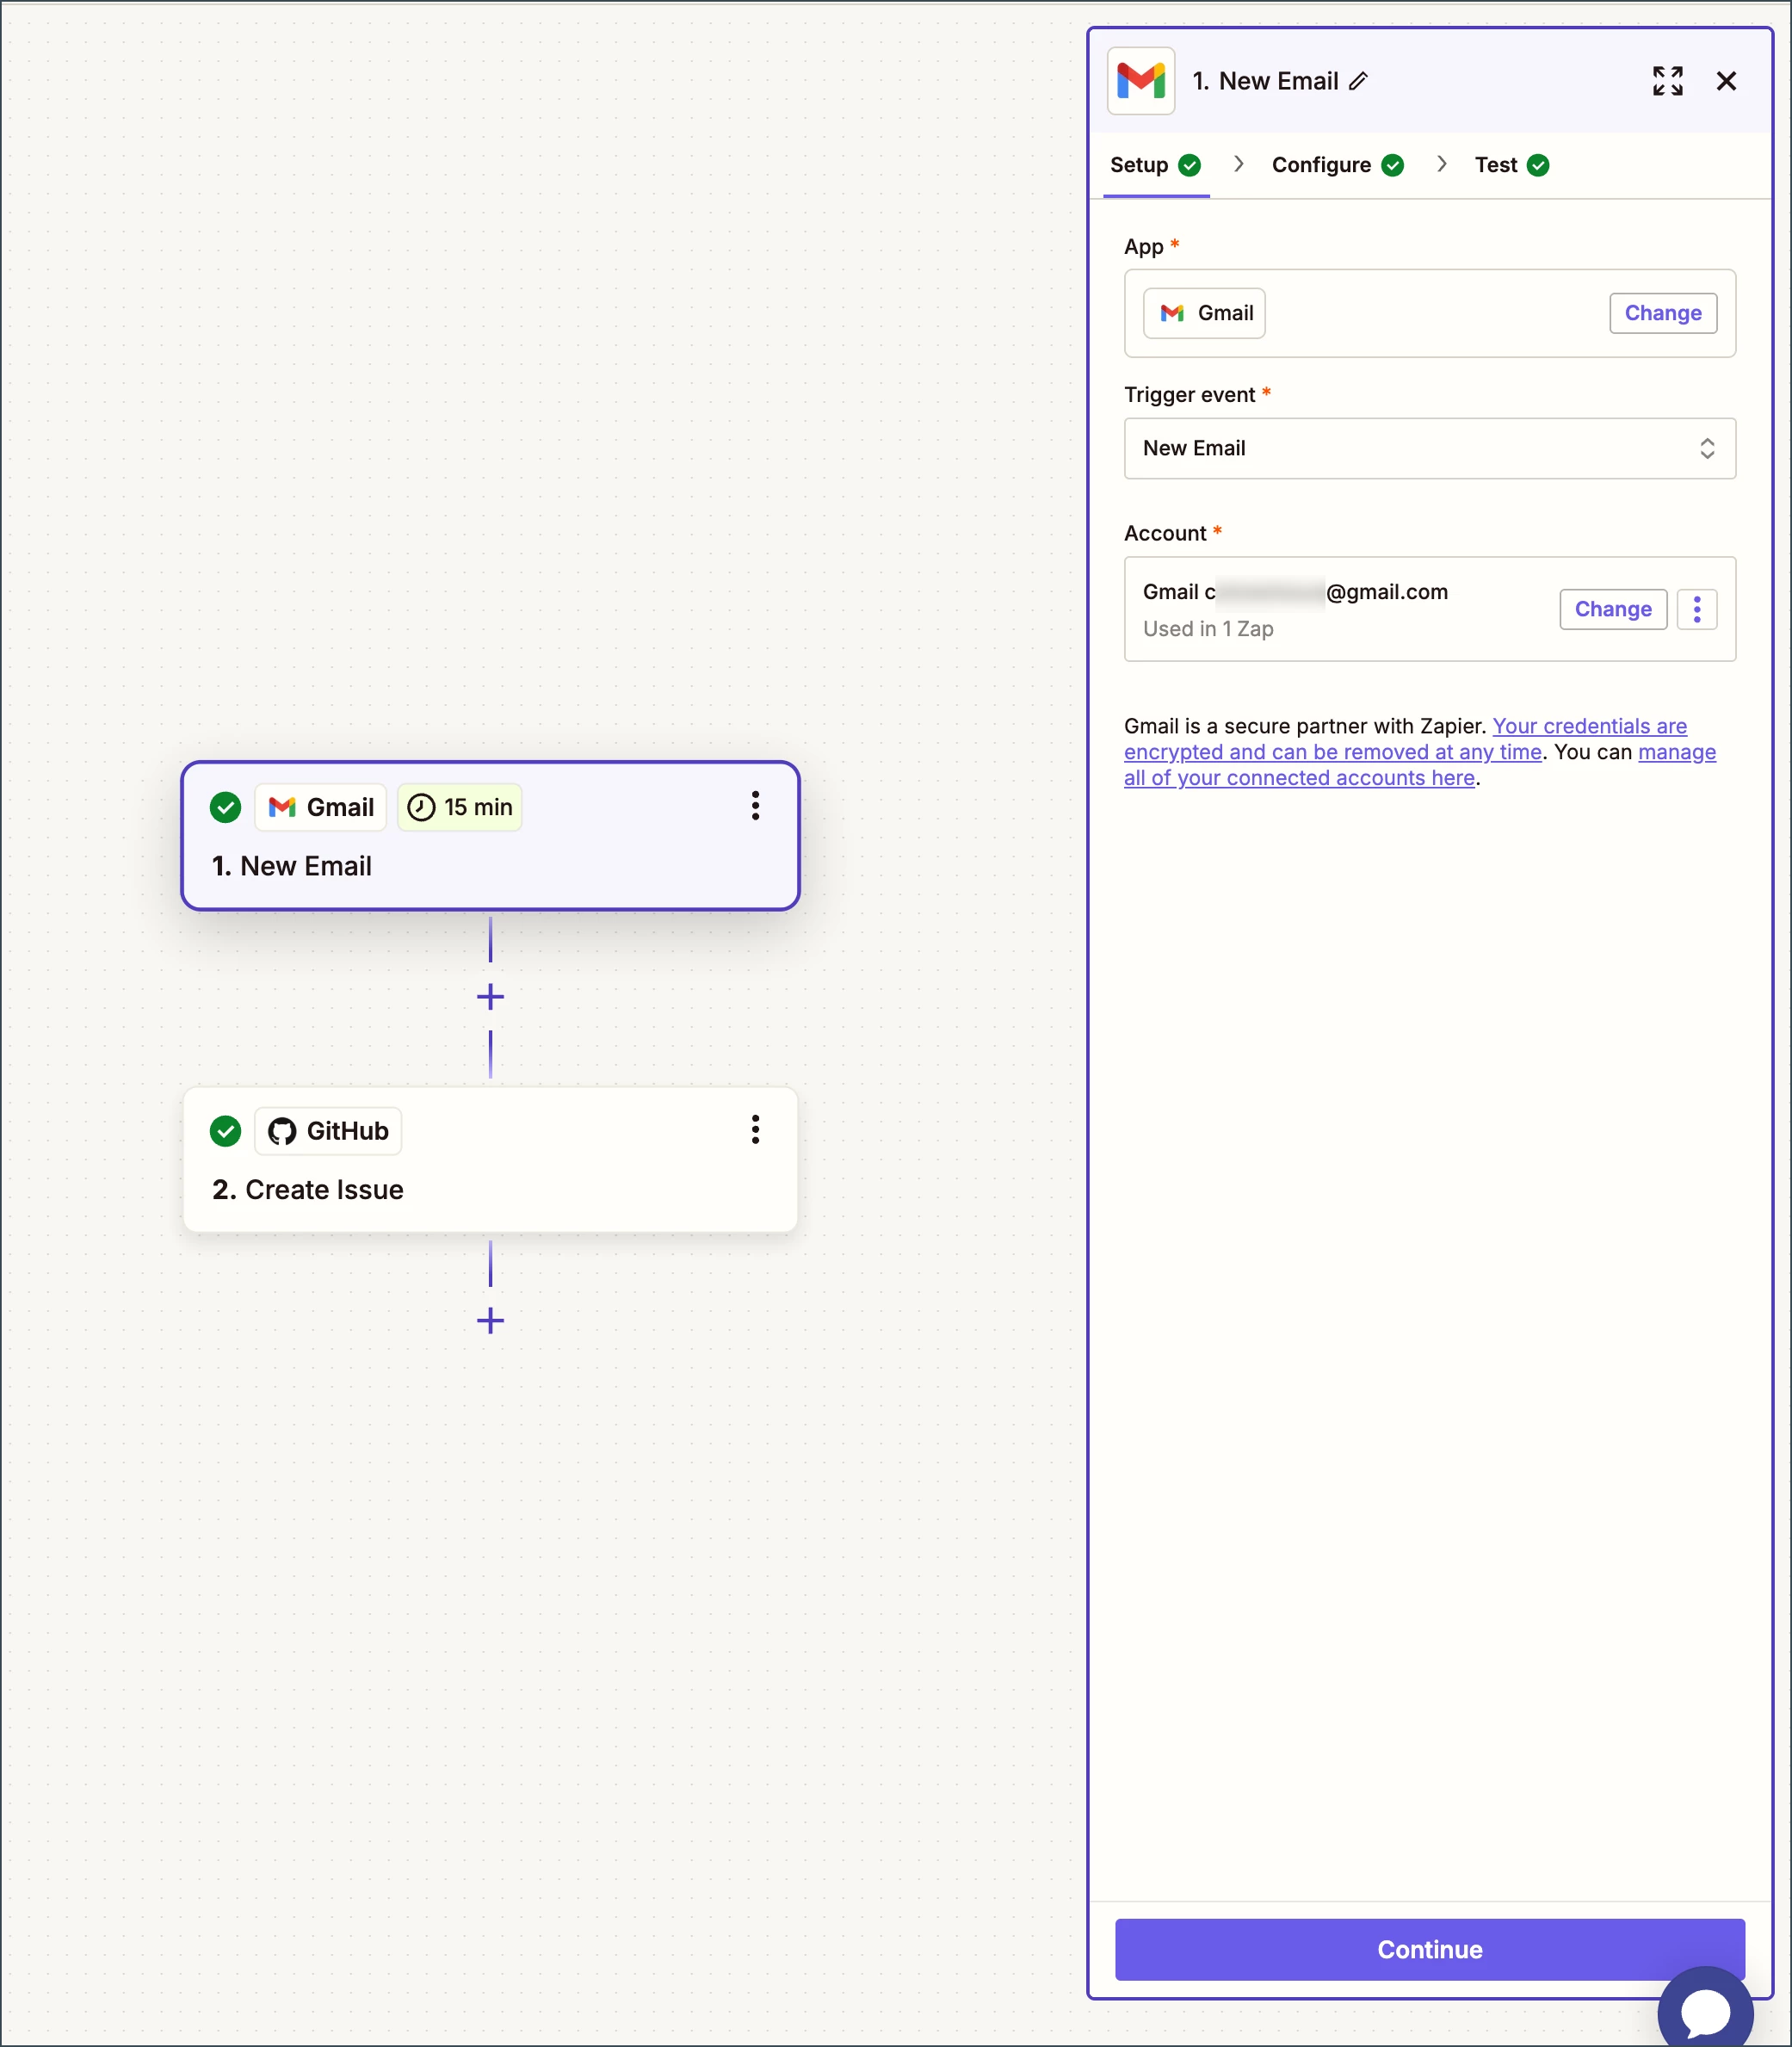Image resolution: width=1792 pixels, height=2047 pixels.
Task: Click step 2 green check status icon
Action: click(x=225, y=1131)
